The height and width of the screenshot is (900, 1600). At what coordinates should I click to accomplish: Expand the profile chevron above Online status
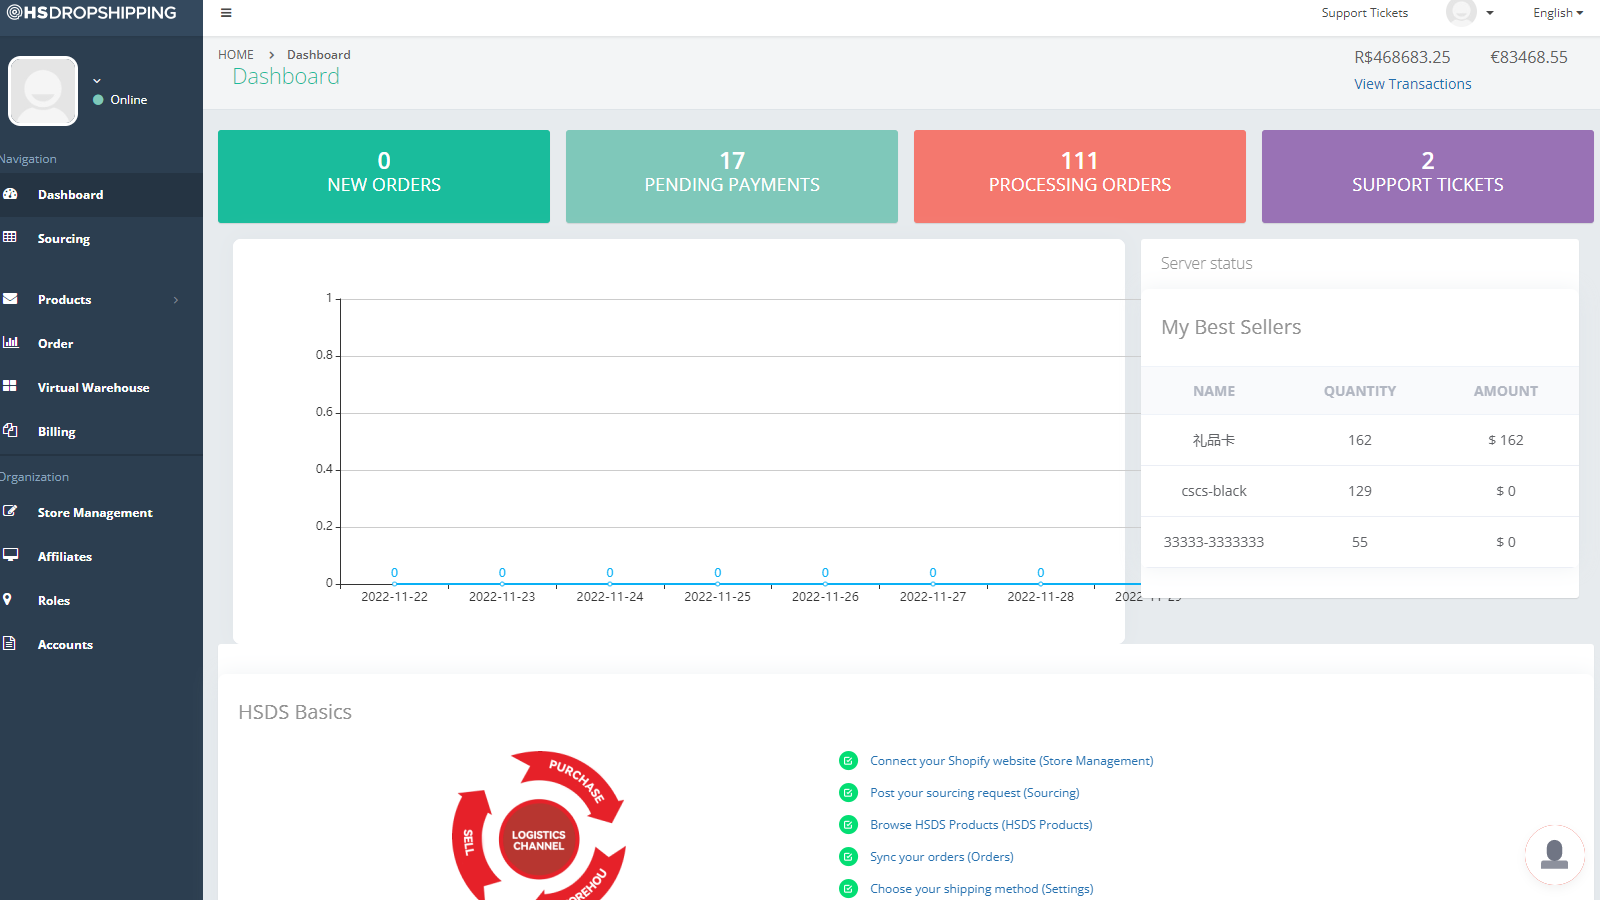(x=97, y=81)
